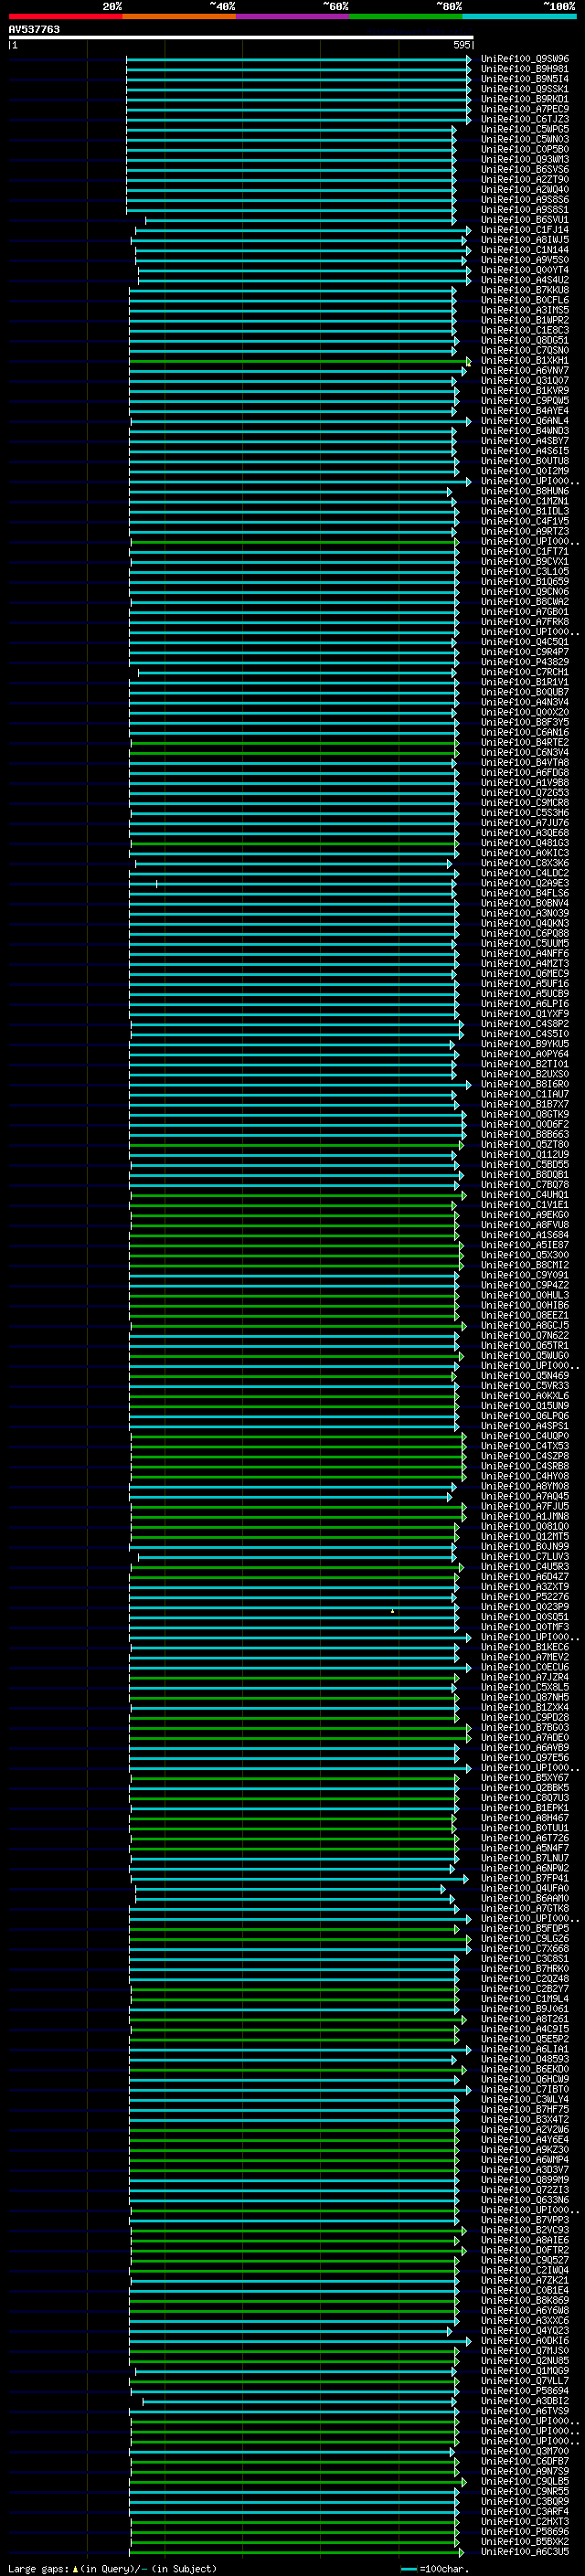The image size is (585, 2576).
Task: Click the cyan alignment bar for UniRef100_Q6ANL4
Action: coord(300,421)
